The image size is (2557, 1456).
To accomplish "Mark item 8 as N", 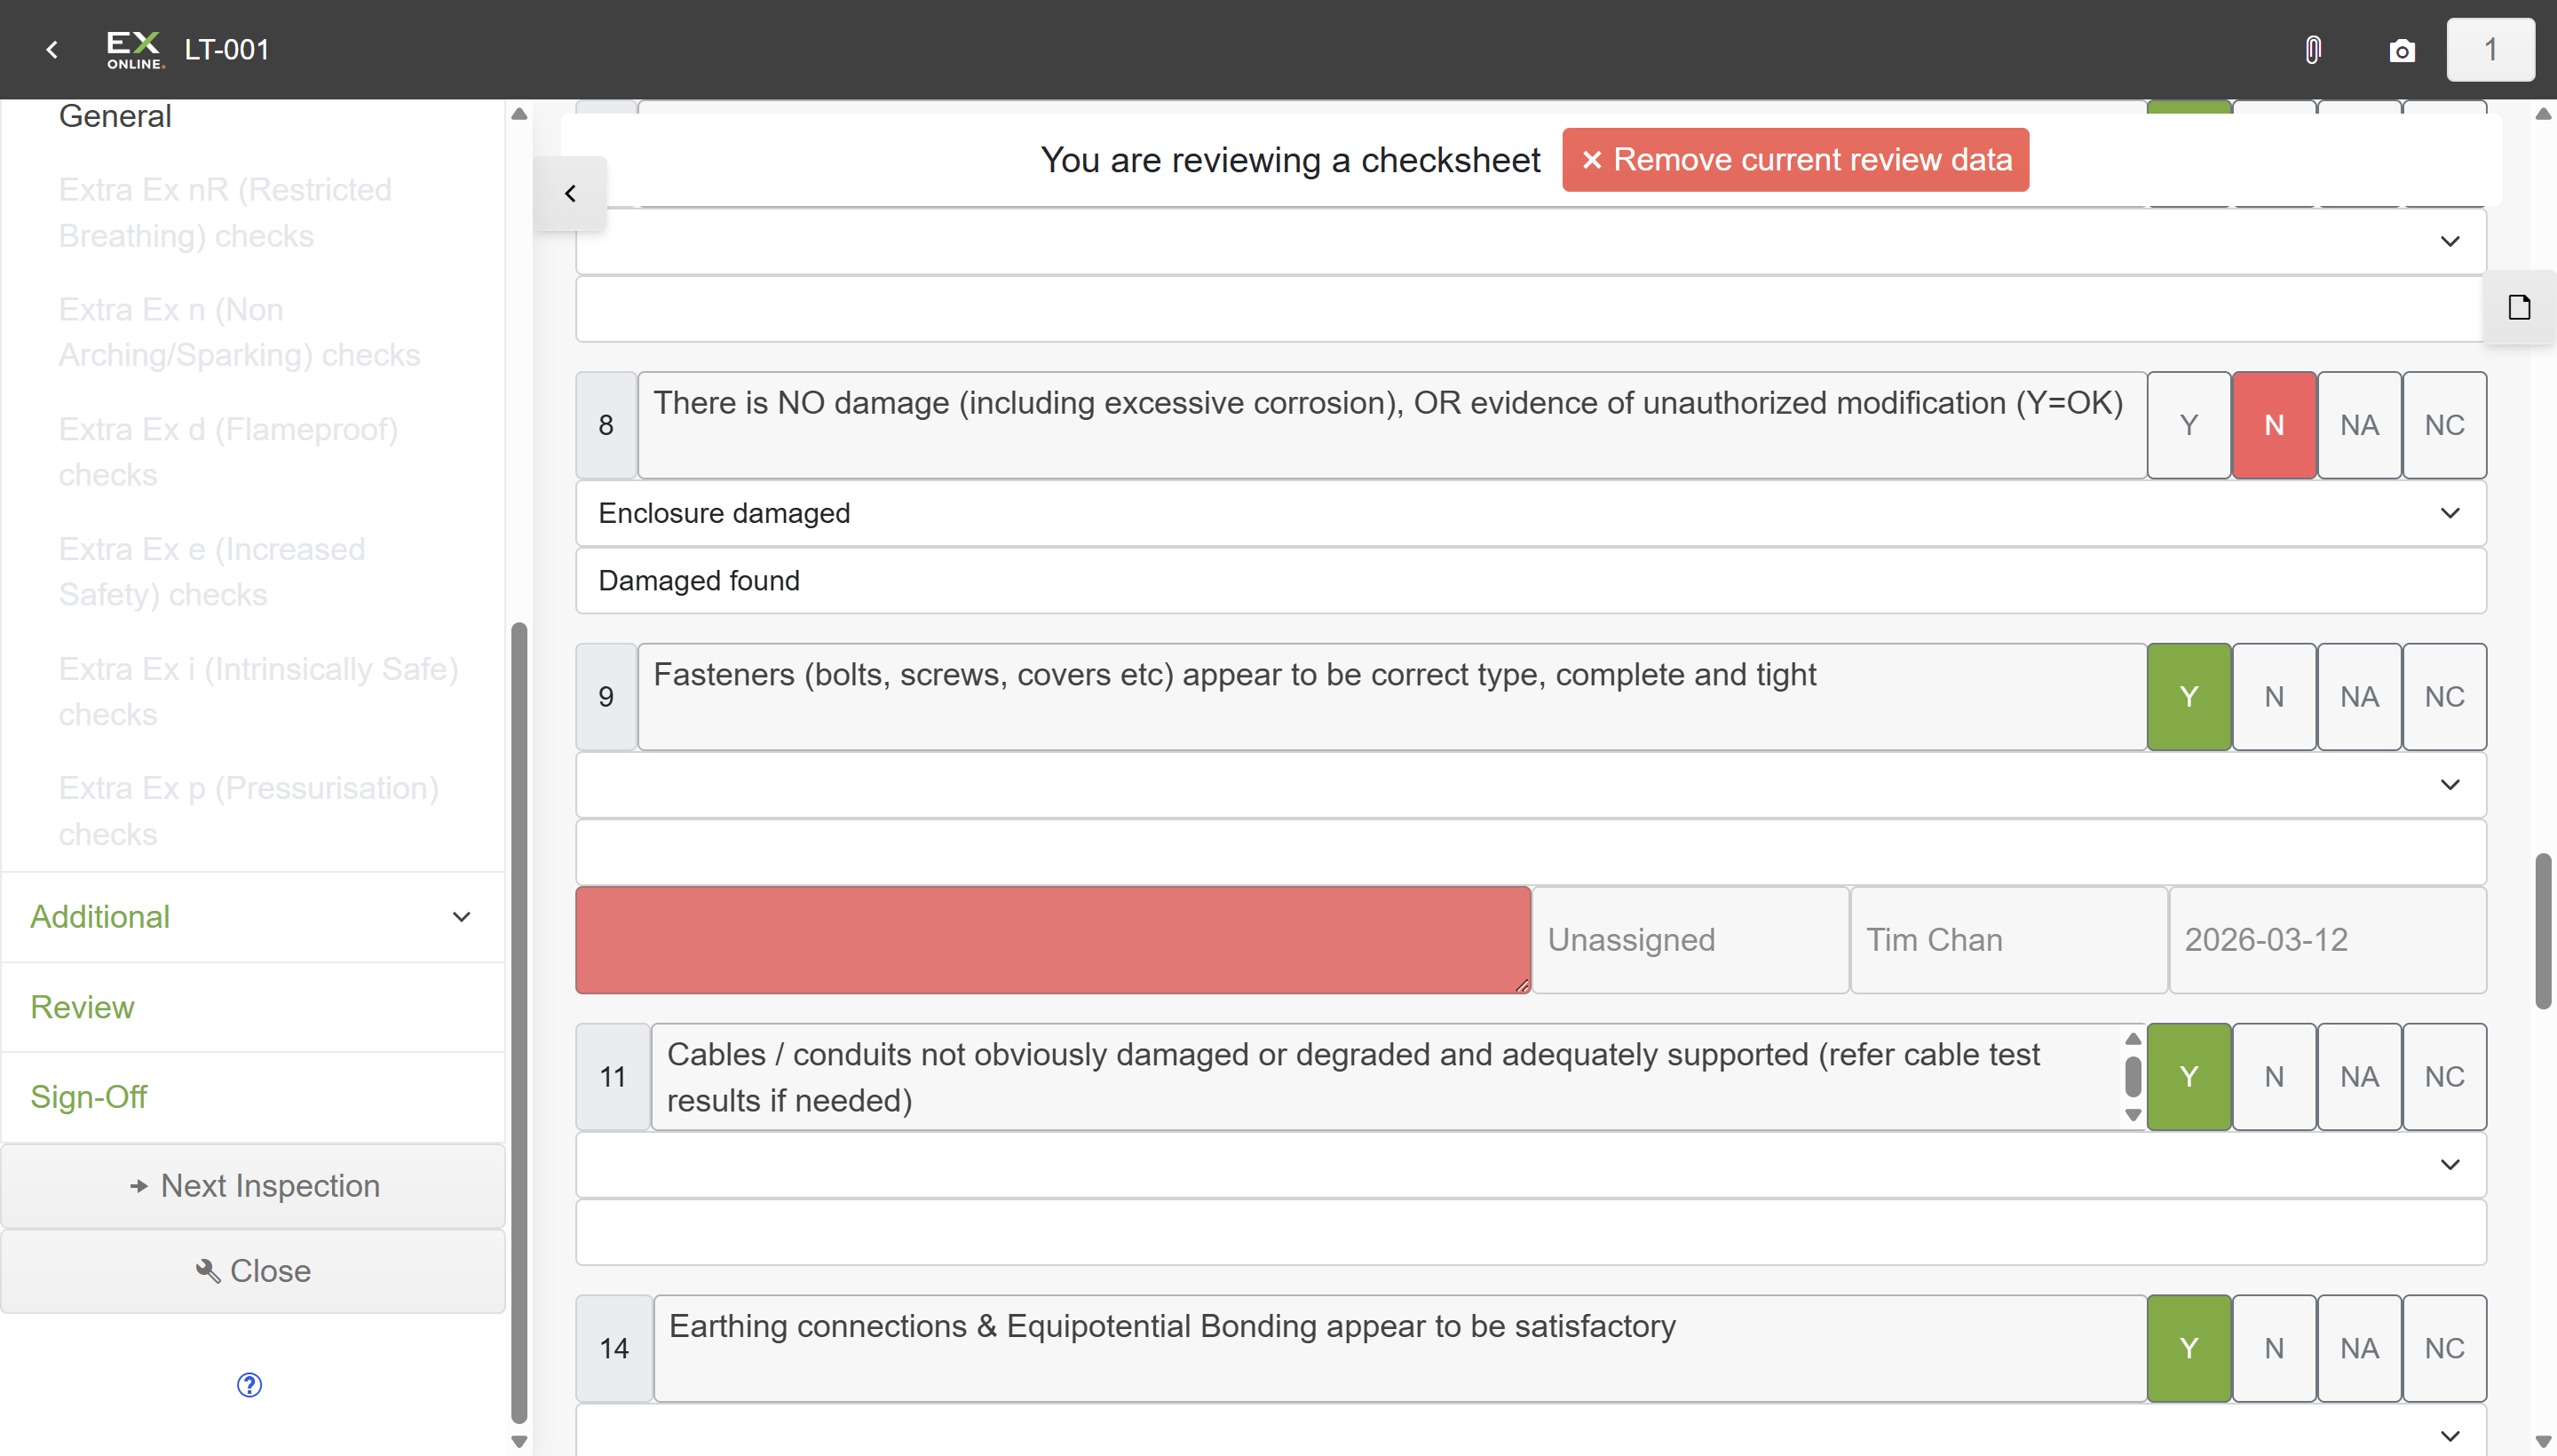I will click(2273, 425).
